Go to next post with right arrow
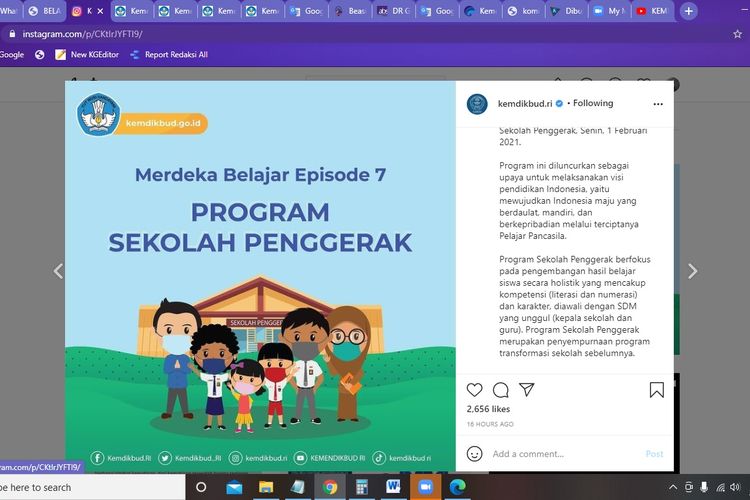Image resolution: width=750 pixels, height=500 pixels. 692,271
